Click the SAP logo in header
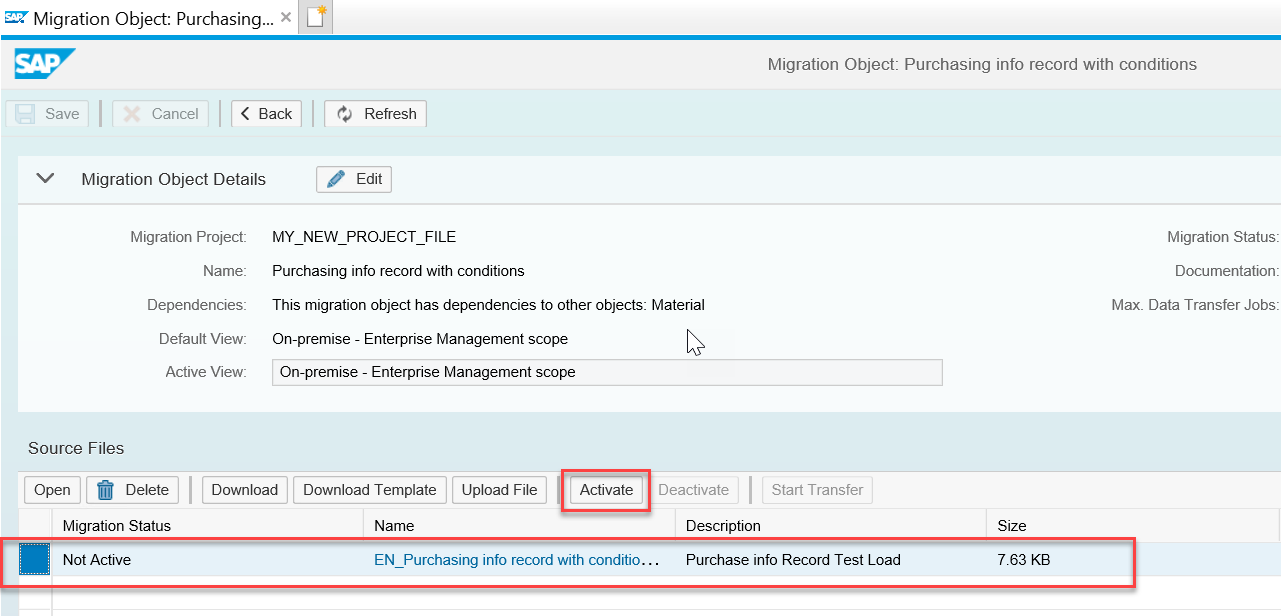The image size is (1281, 616). (x=45, y=64)
